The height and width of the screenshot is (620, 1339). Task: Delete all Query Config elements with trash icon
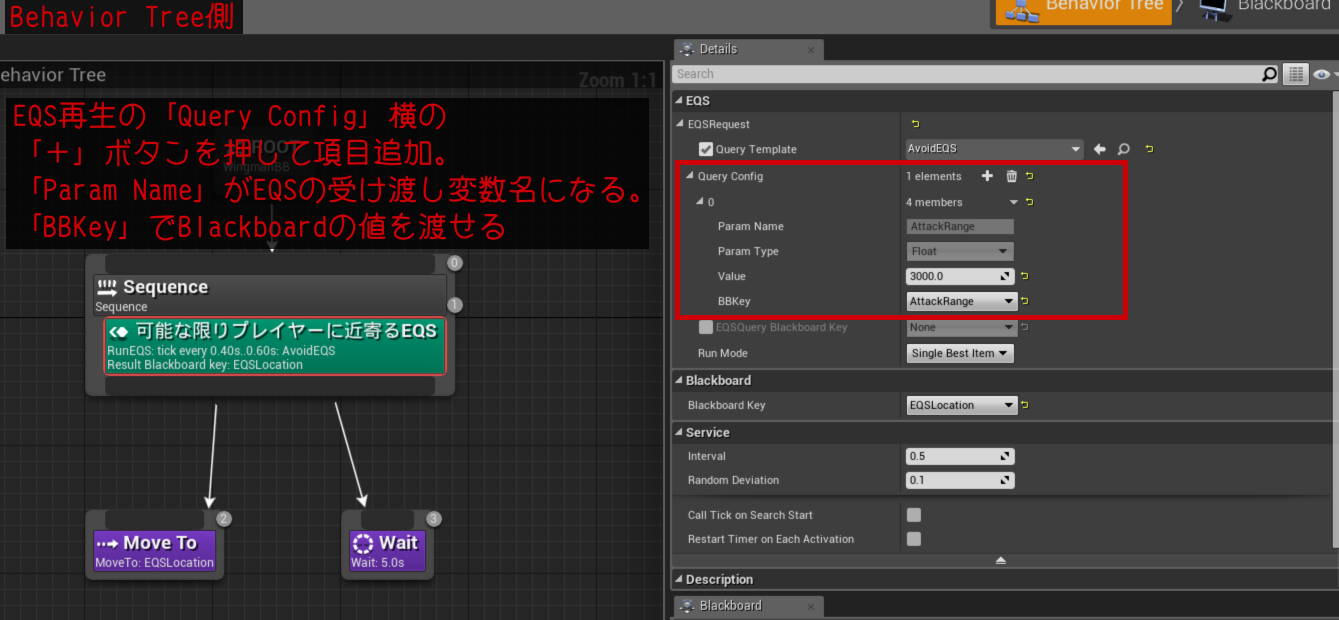pos(1011,176)
